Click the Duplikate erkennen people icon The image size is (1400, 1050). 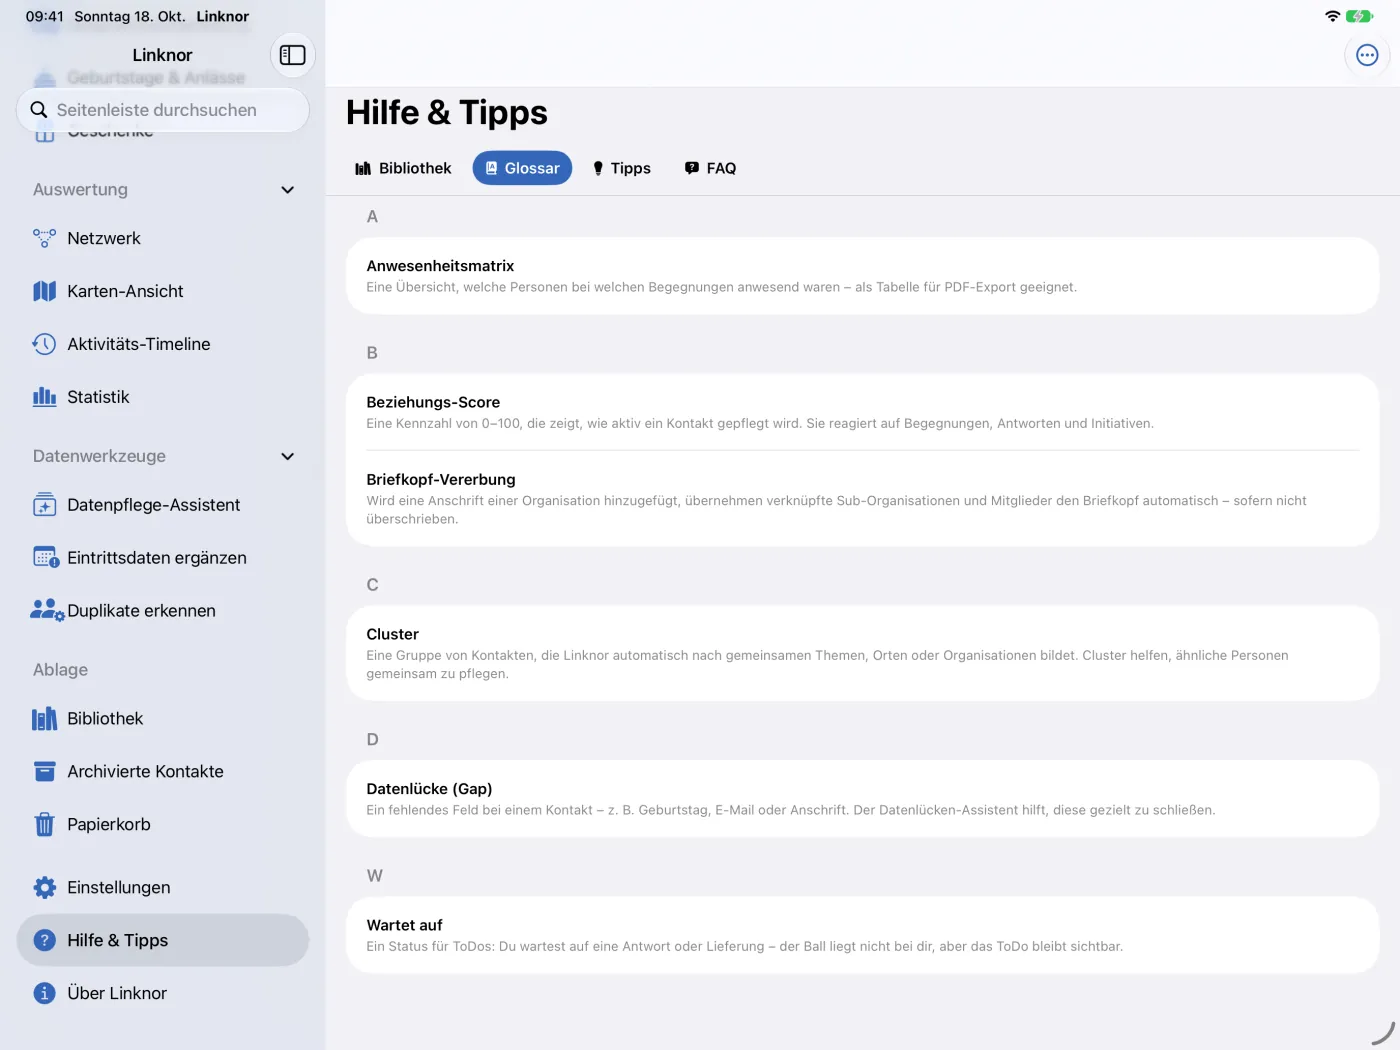(x=47, y=611)
